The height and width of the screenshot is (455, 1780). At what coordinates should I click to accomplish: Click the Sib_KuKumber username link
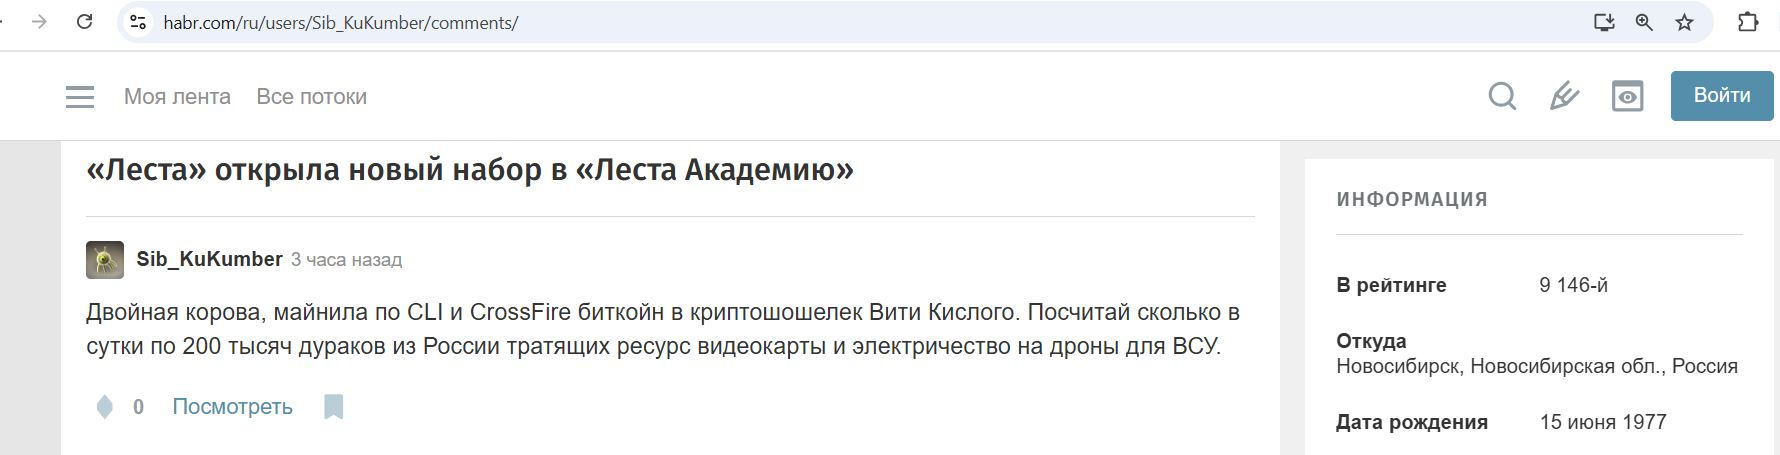click(x=209, y=259)
